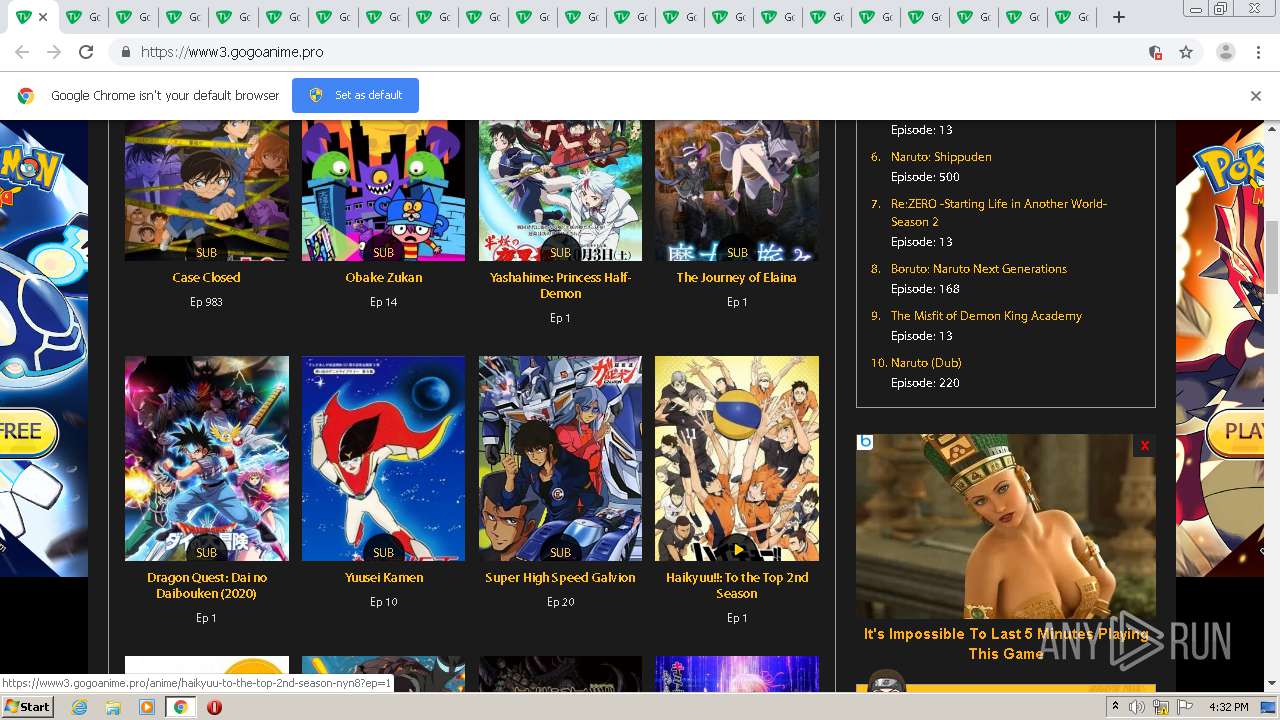Click the Journey of Elaina cover thumbnail

coord(737,190)
